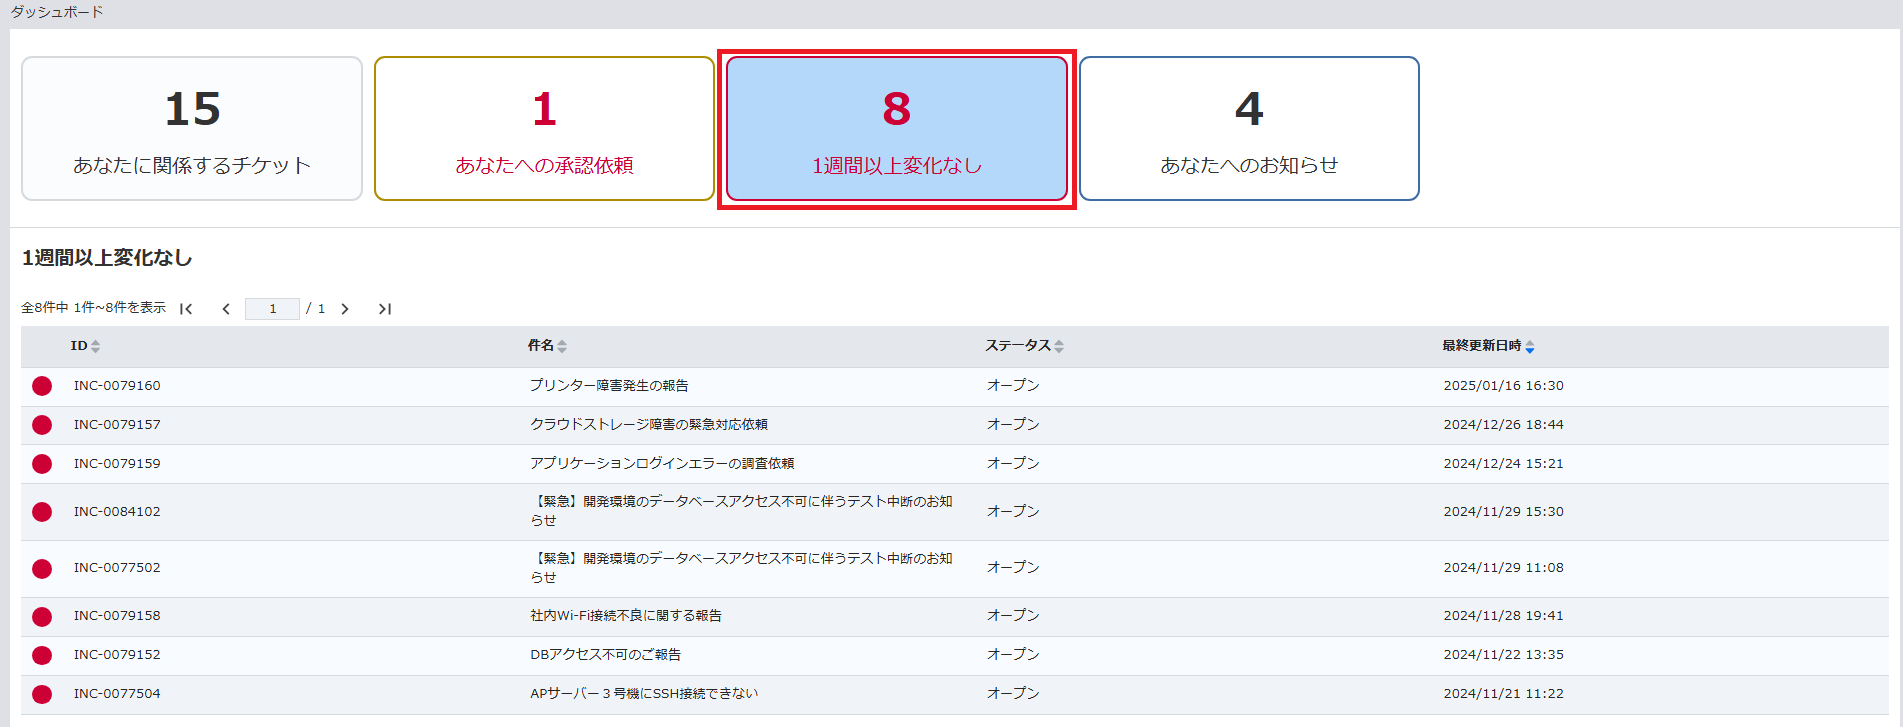The width and height of the screenshot is (1903, 727).
Task: Go to first page pagination icon
Action: (x=186, y=309)
